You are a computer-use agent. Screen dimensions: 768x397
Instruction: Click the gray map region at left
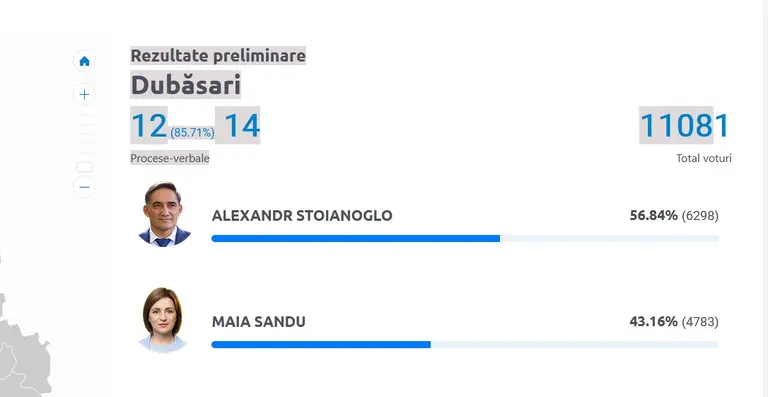point(24,348)
